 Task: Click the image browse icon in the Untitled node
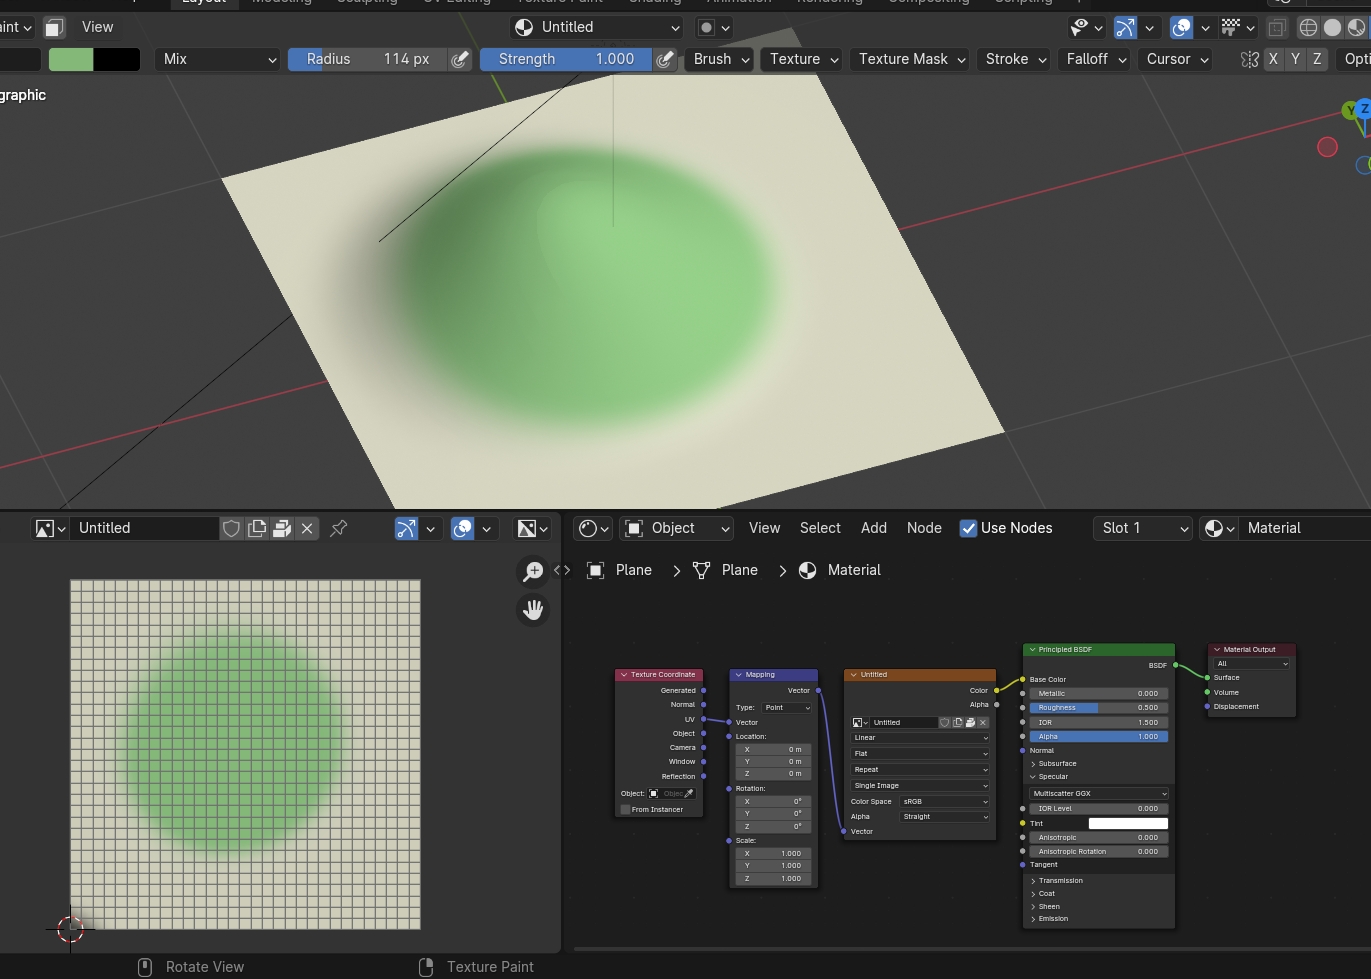(x=860, y=722)
